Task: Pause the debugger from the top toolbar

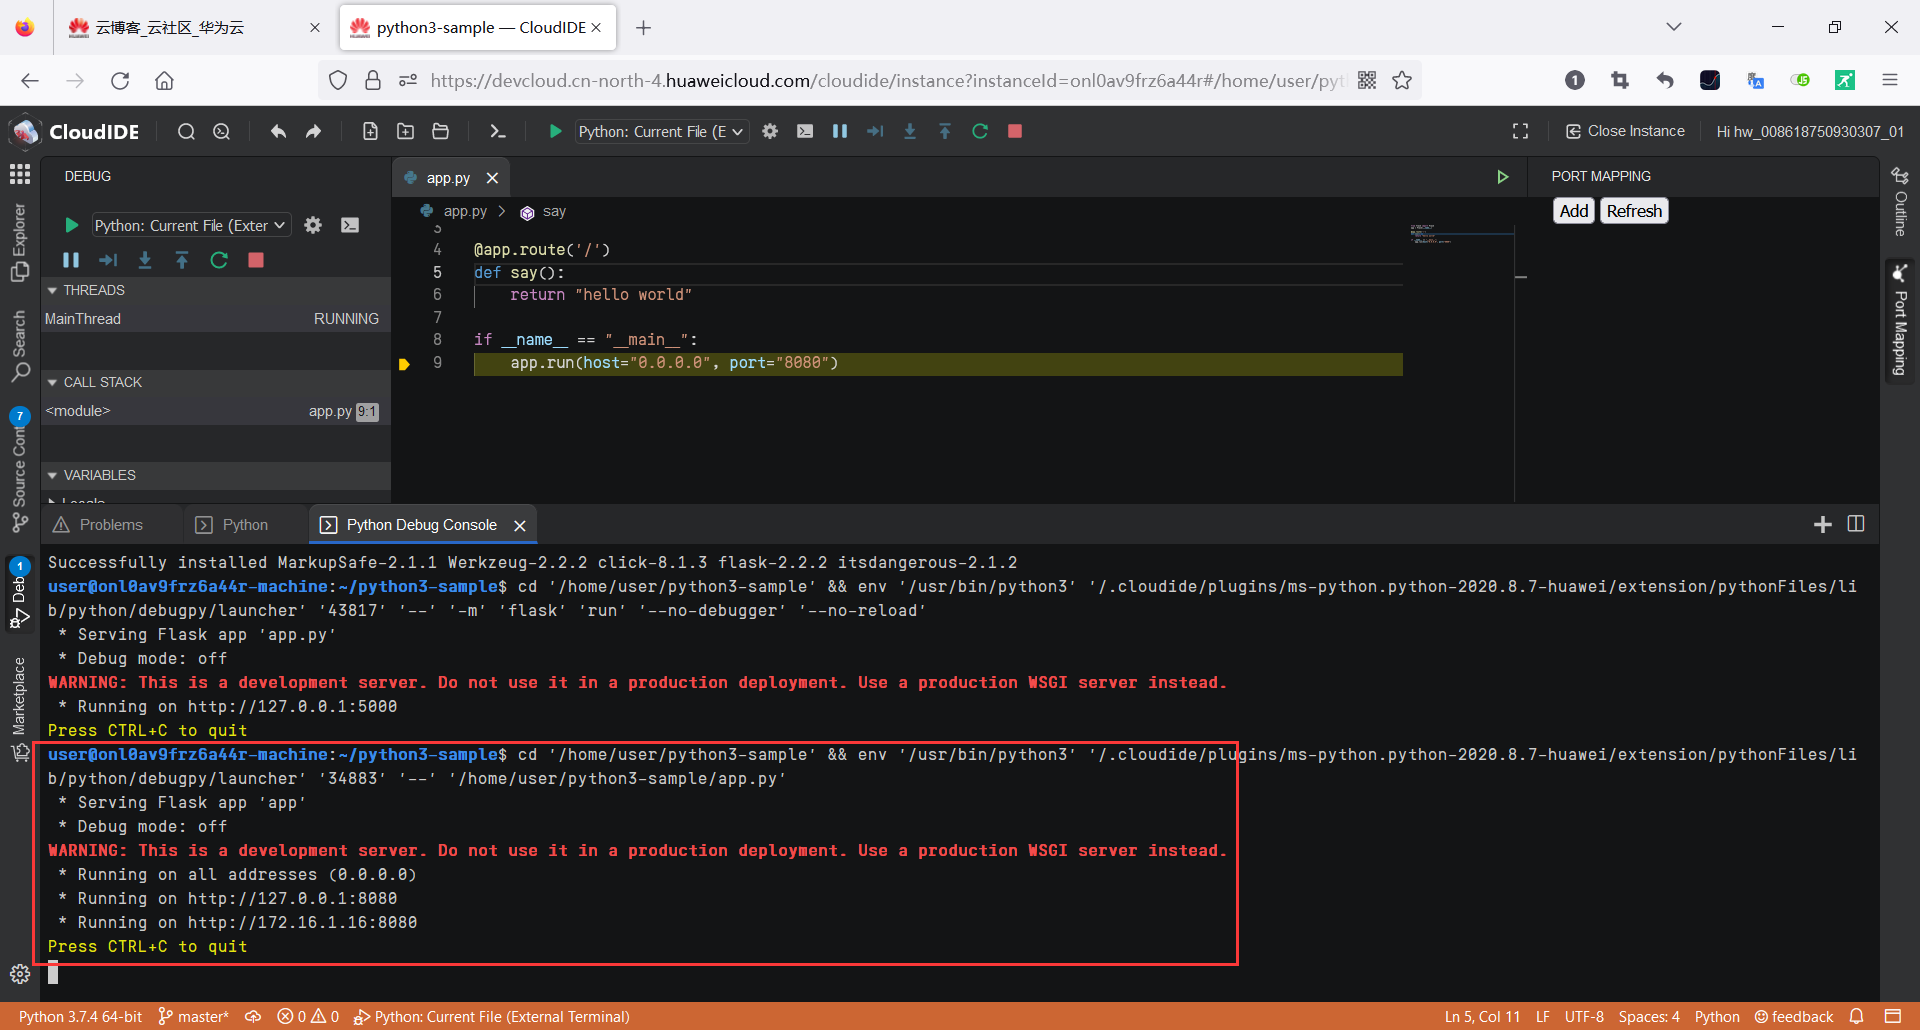Action: click(840, 131)
